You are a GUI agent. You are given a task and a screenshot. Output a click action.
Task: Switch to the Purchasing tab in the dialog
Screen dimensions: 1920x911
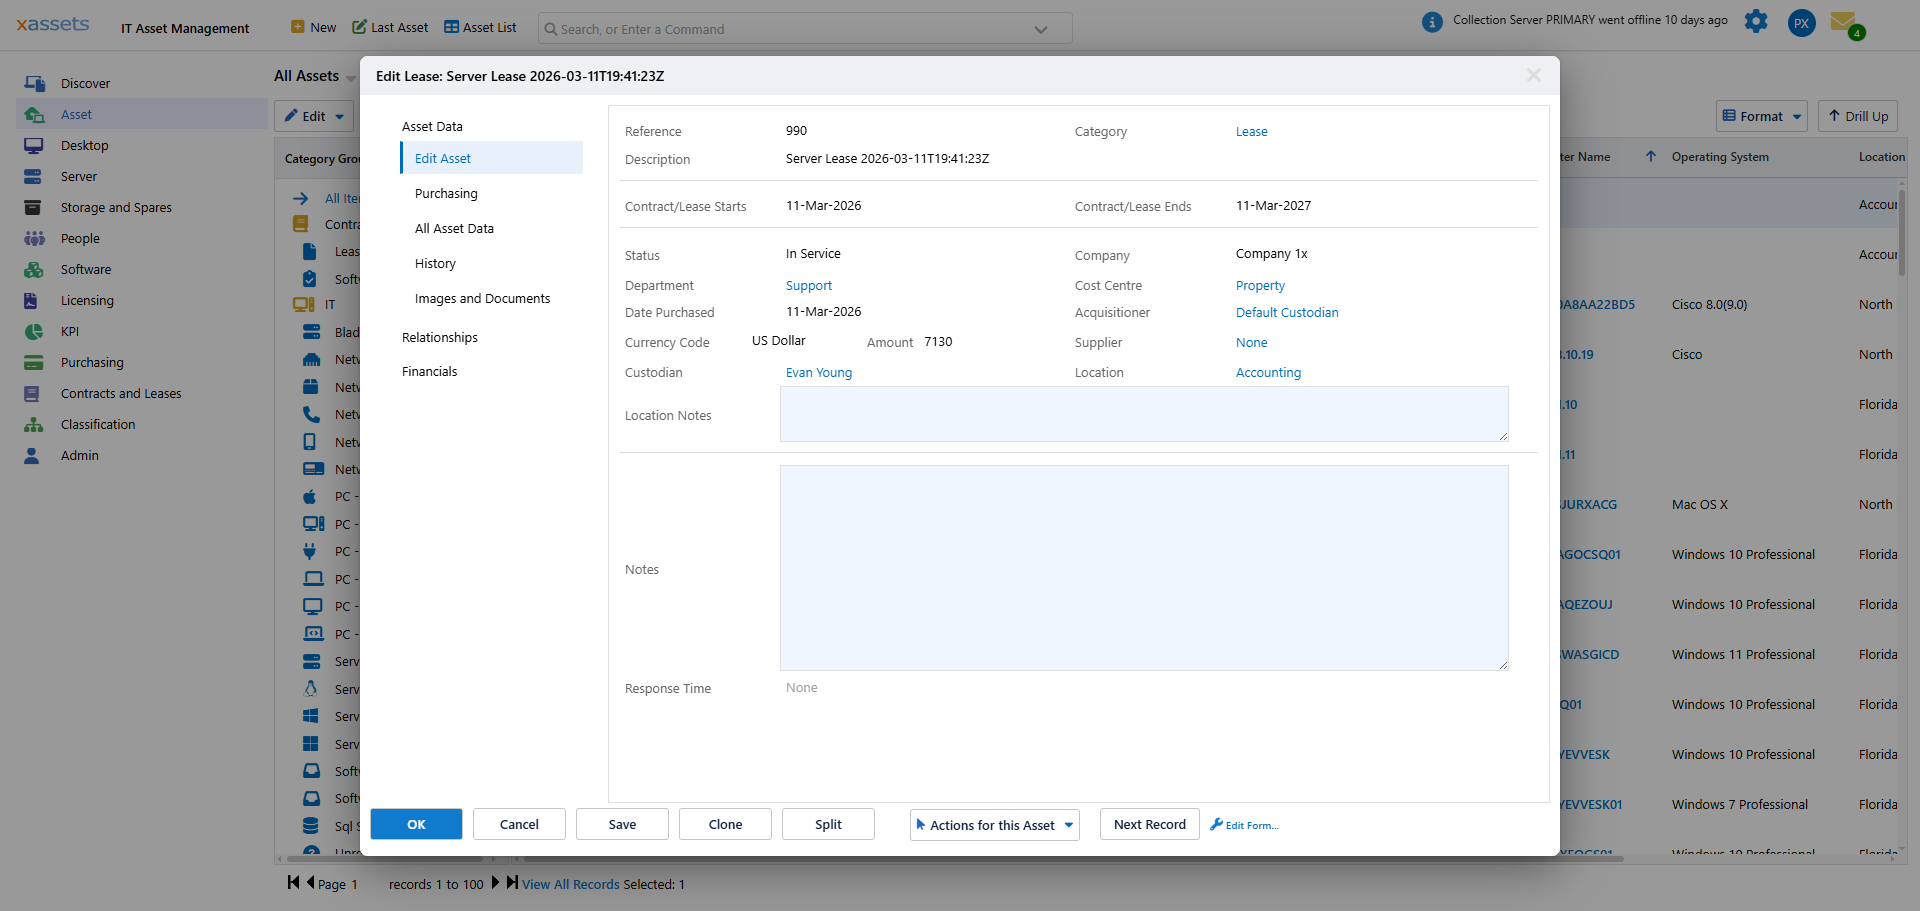[445, 193]
